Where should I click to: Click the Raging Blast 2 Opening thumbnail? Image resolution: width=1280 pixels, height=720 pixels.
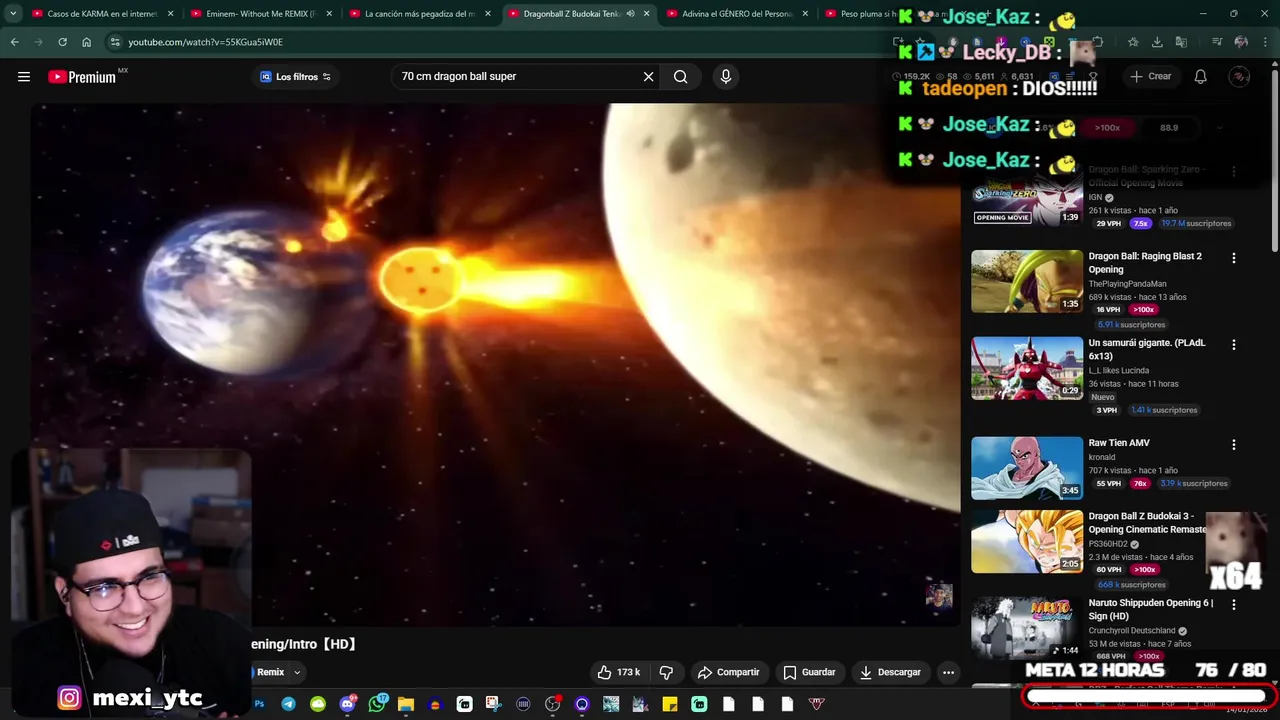(x=1027, y=281)
